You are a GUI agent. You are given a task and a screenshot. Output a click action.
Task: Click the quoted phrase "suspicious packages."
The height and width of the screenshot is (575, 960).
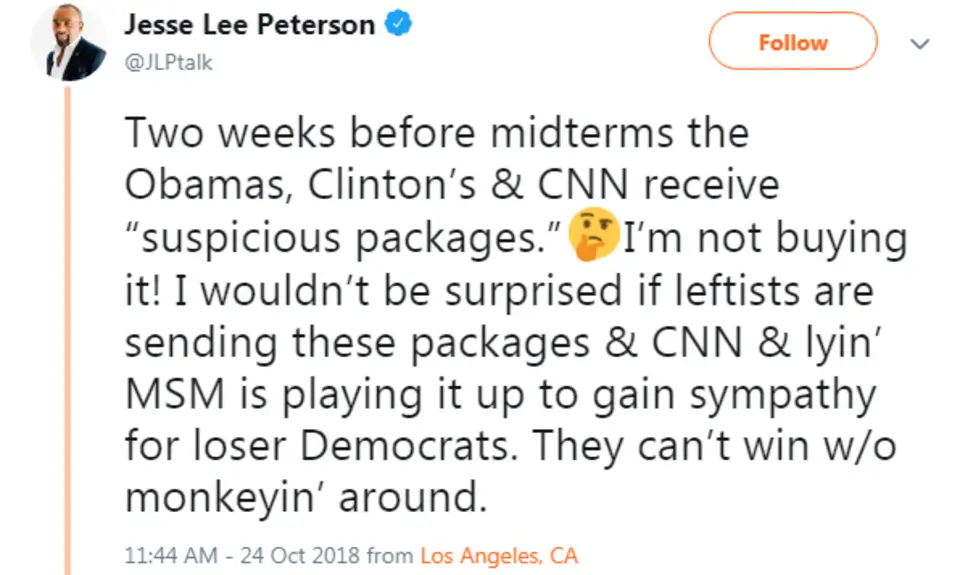342,239
